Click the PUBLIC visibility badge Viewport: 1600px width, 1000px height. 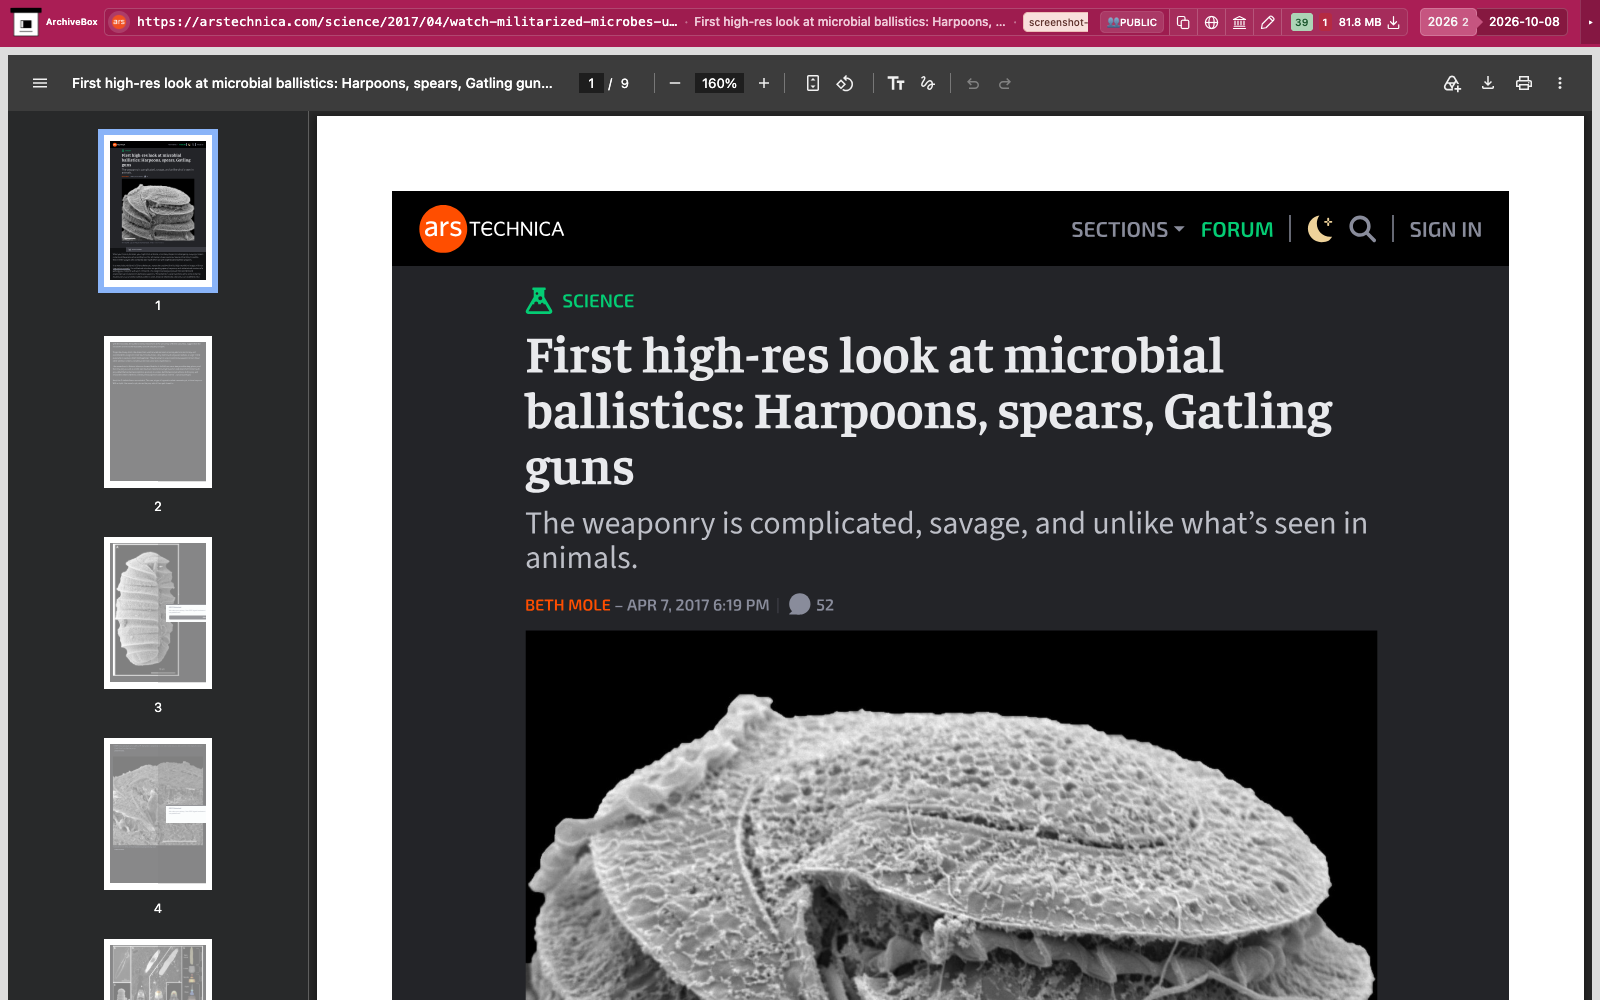[1132, 22]
